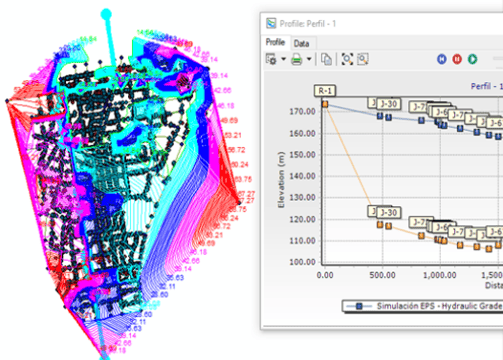
Task: Switch to the Profile tab
Action: click(x=275, y=42)
